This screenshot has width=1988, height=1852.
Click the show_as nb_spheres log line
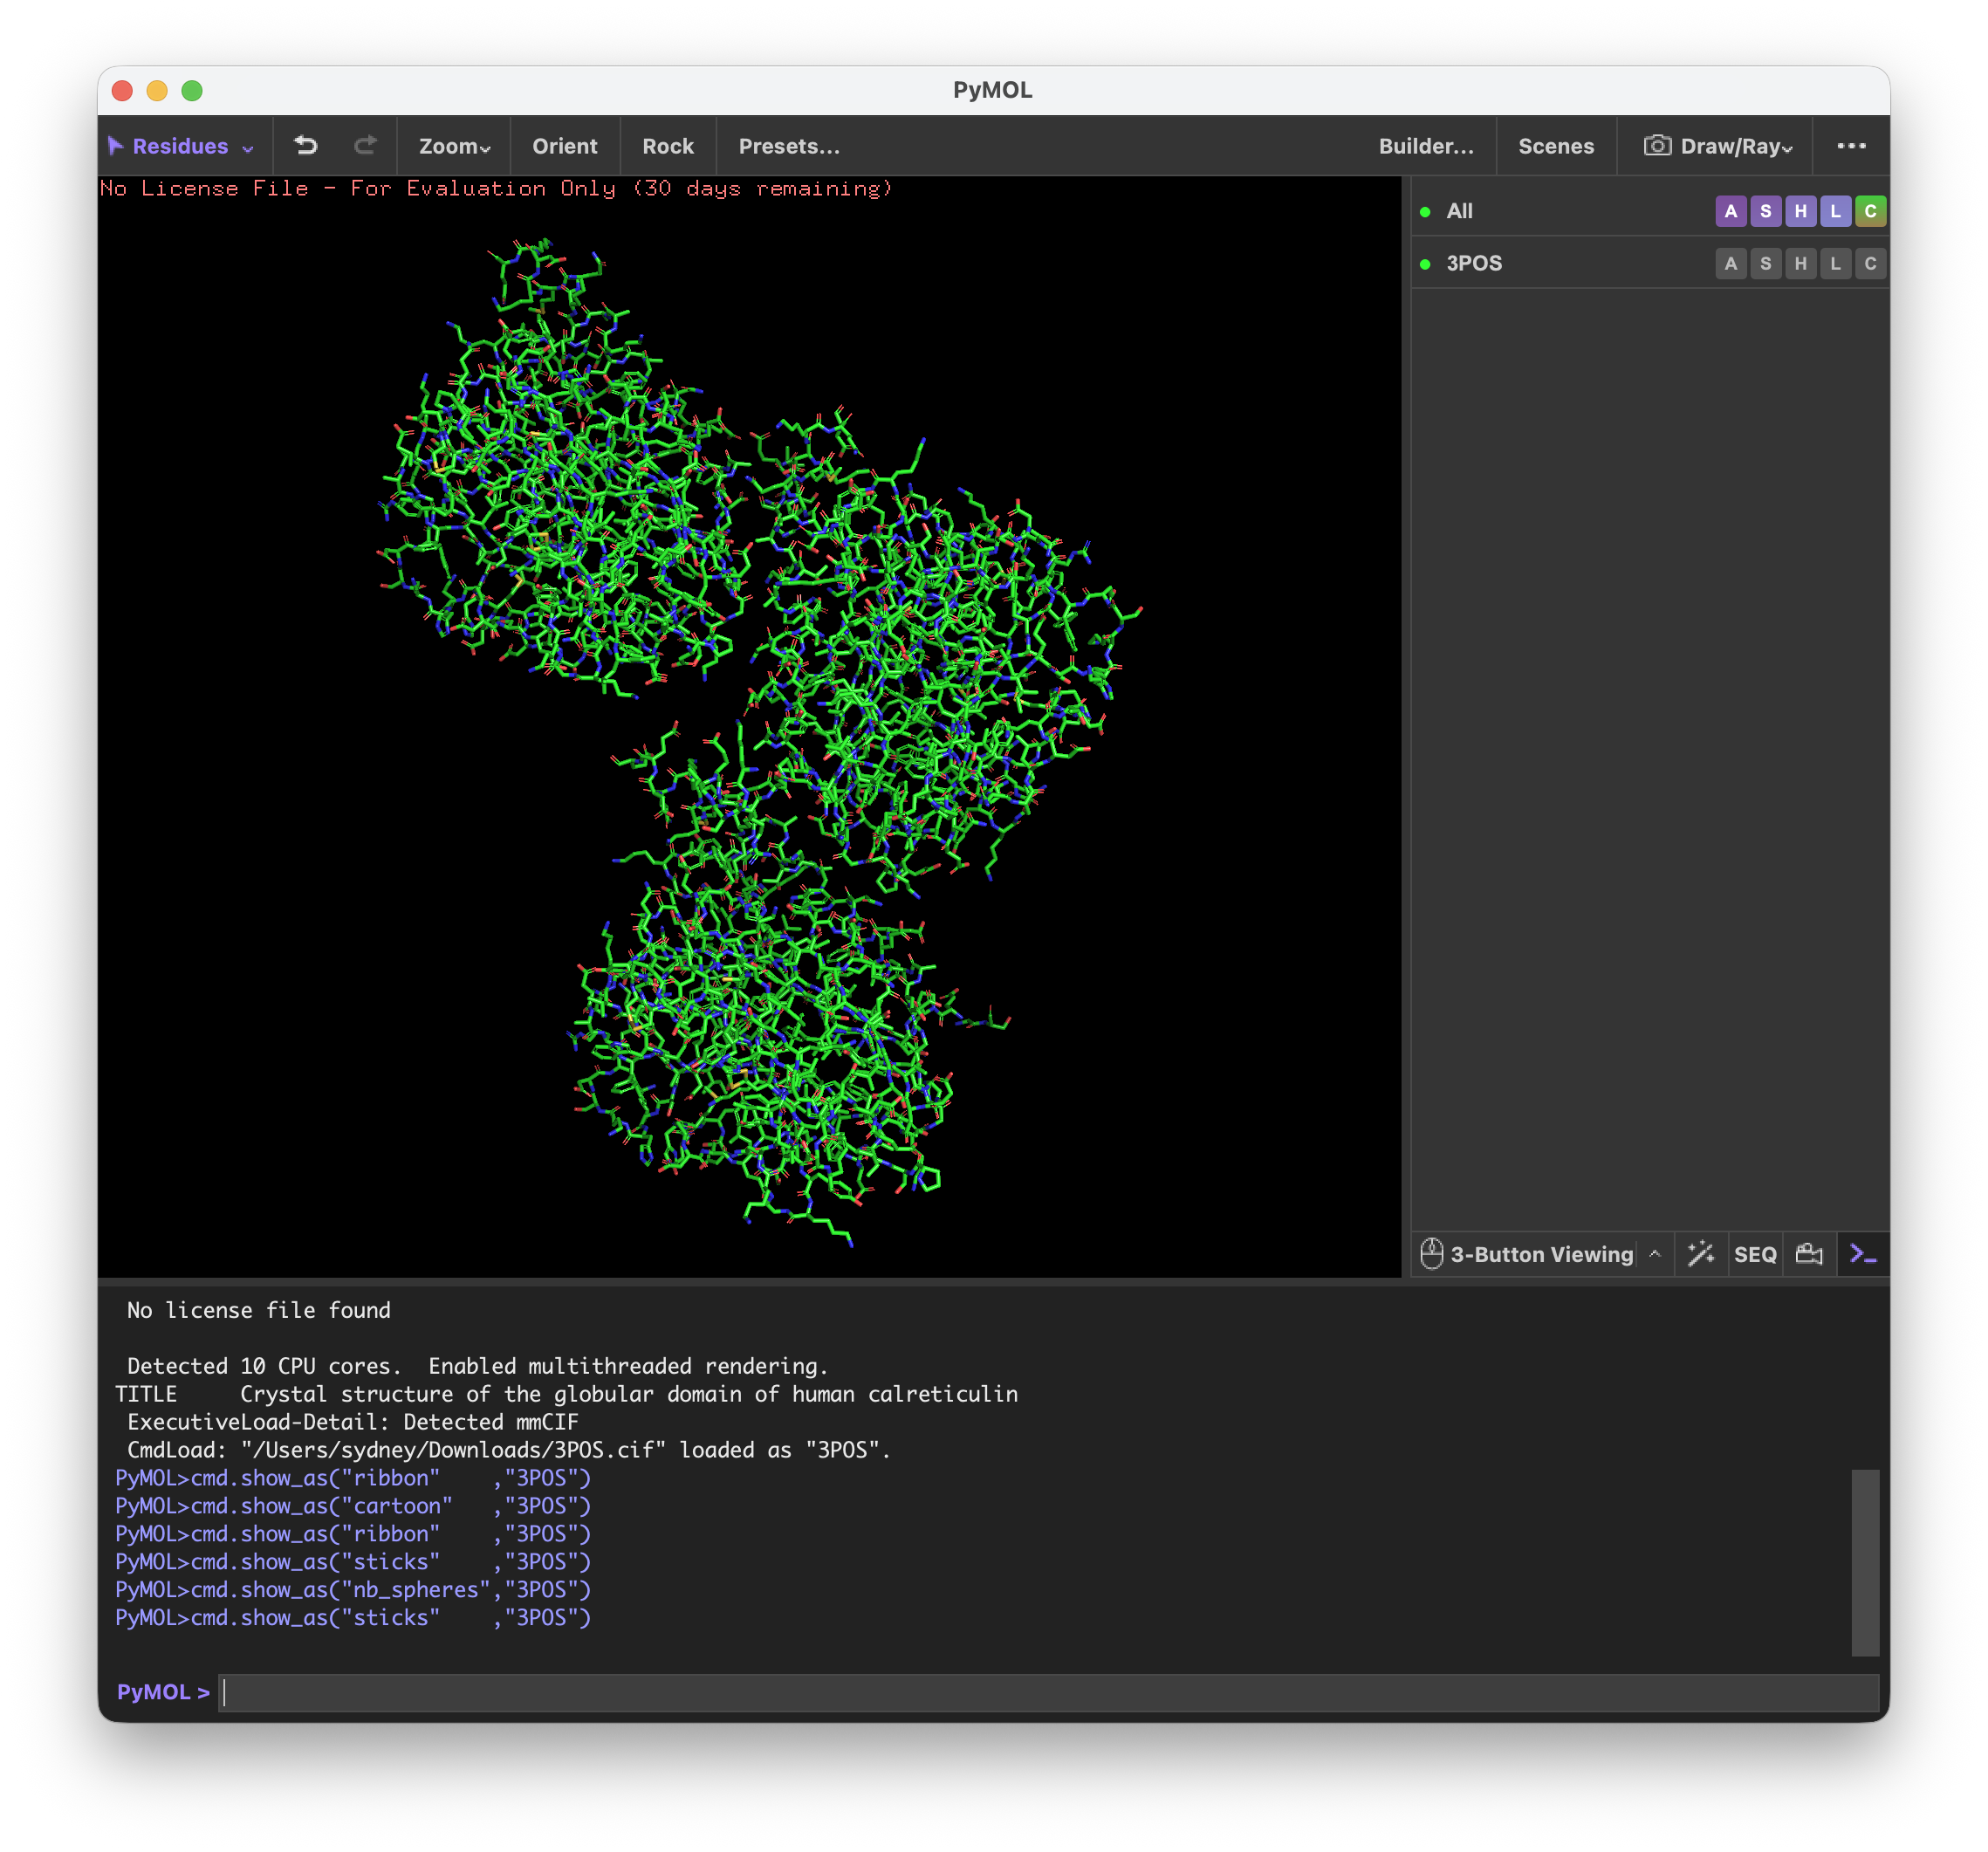353,1589
